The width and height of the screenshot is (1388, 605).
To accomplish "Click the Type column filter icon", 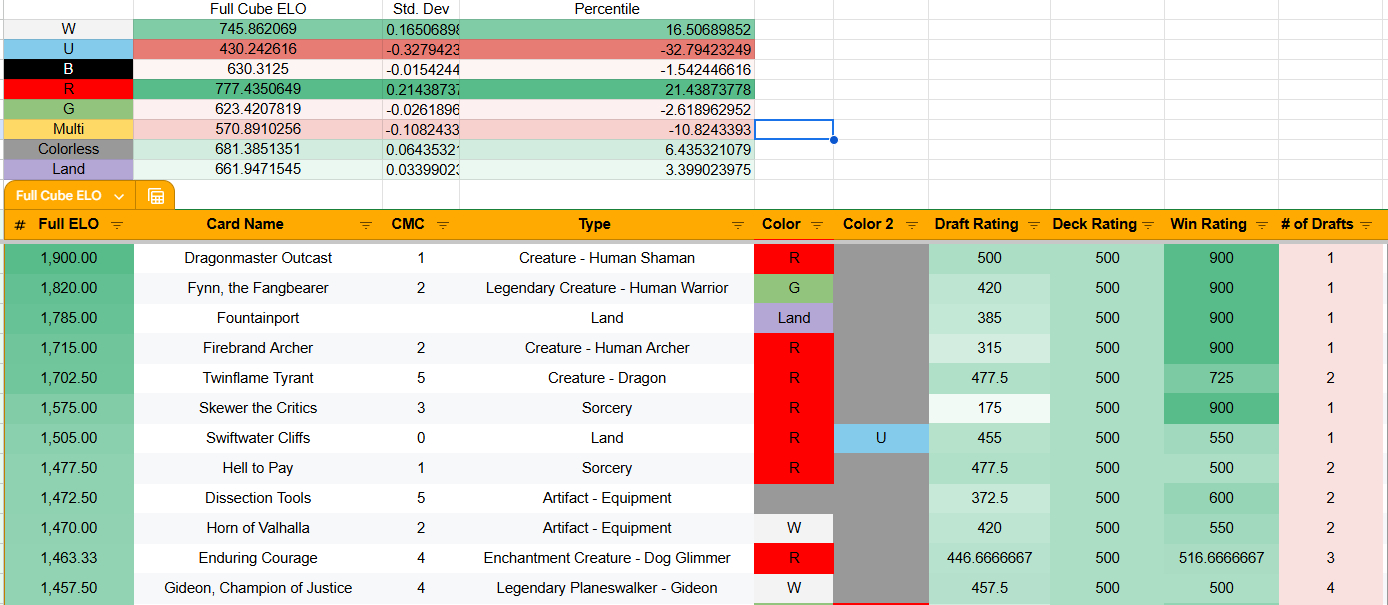I will 738,225.
